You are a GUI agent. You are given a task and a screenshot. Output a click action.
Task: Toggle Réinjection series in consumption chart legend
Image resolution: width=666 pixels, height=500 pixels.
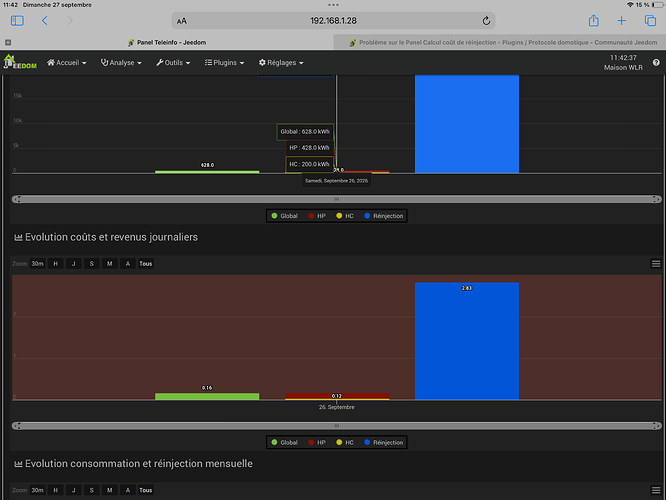click(384, 216)
